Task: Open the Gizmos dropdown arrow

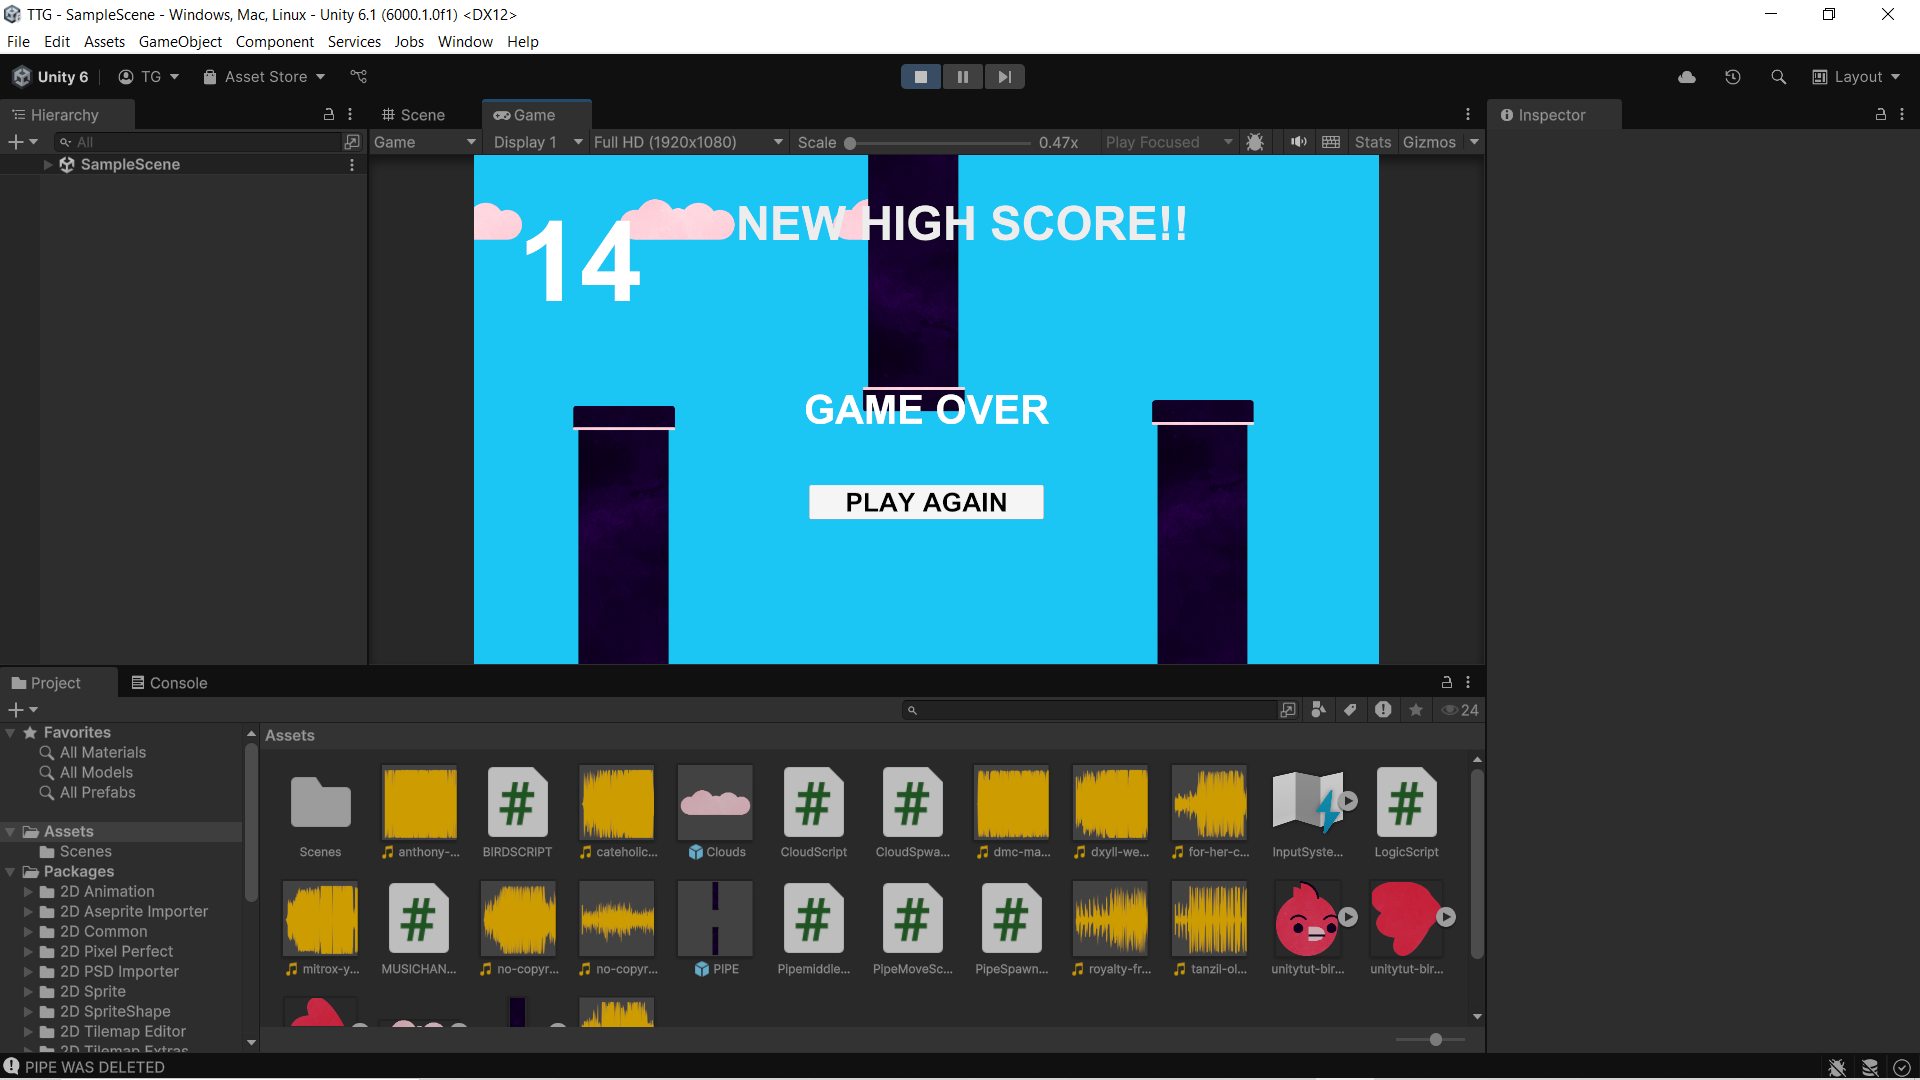Action: [1474, 141]
